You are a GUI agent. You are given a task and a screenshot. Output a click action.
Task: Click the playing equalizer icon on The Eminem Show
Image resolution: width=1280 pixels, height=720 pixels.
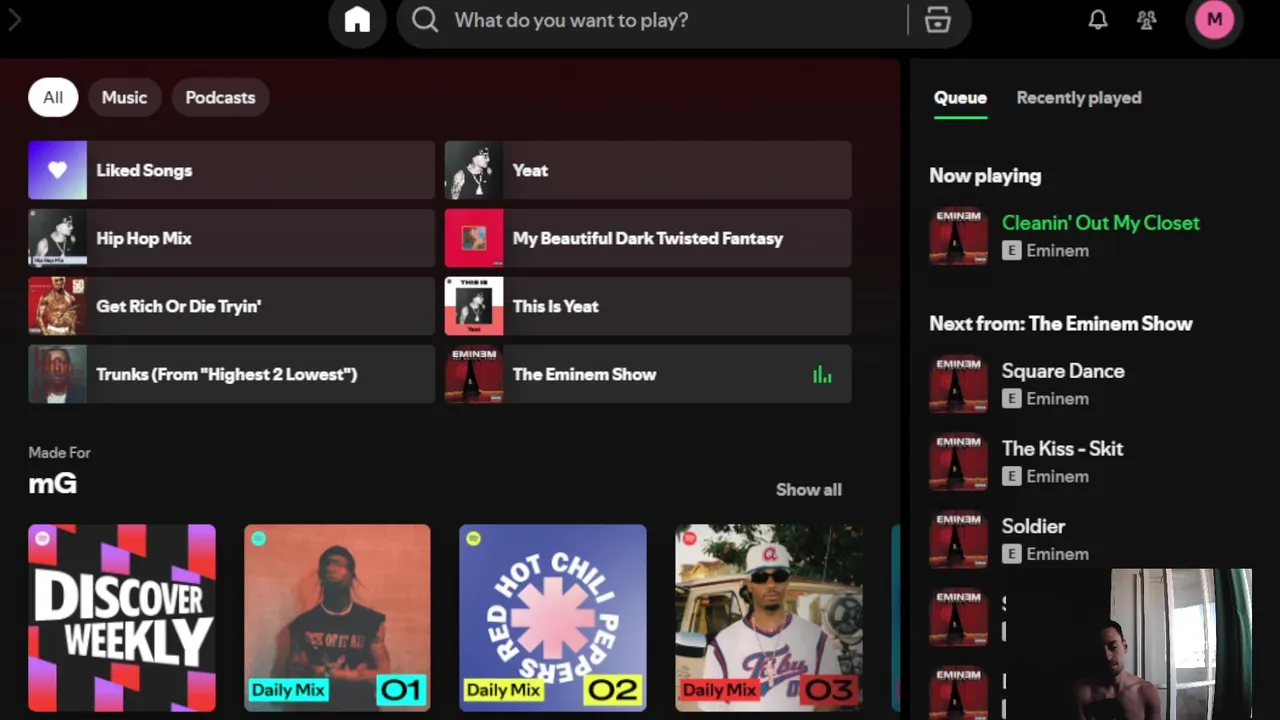[822, 375]
